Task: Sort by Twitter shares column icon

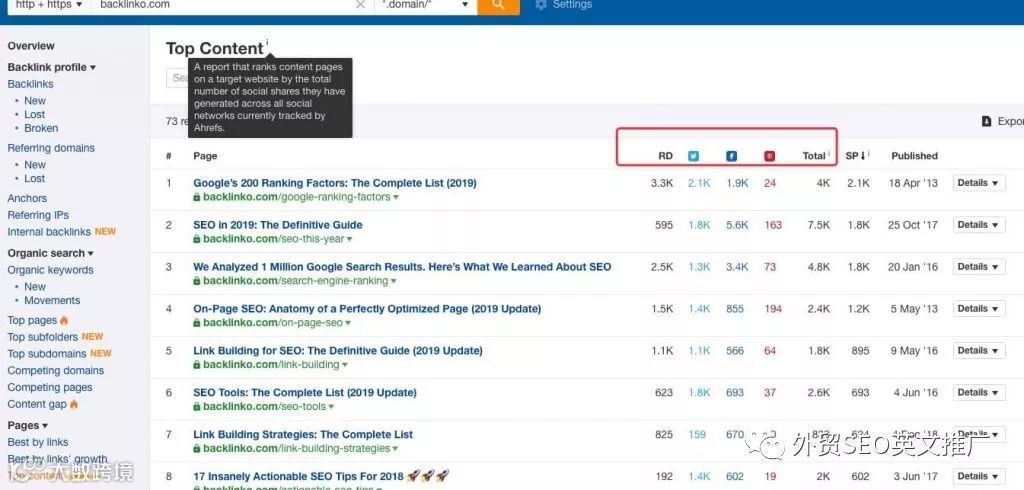Action: (694, 156)
